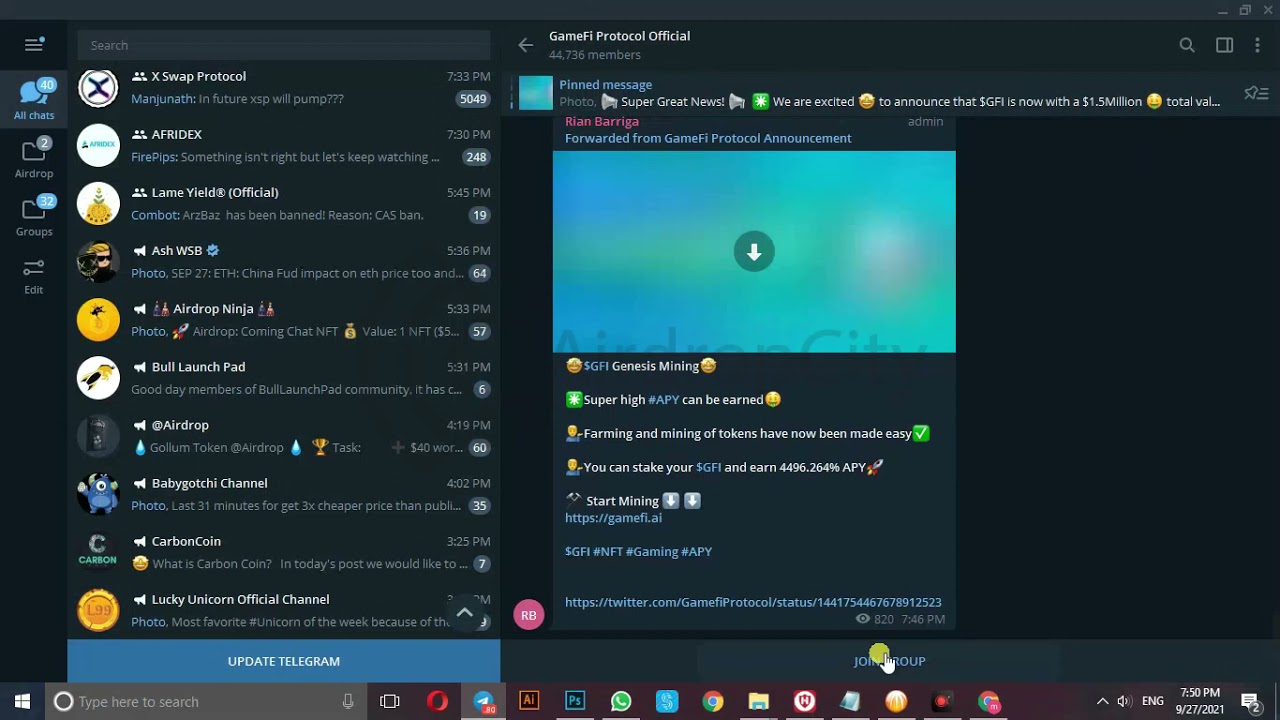Show the pinned messages list icon

[x=1256, y=93]
